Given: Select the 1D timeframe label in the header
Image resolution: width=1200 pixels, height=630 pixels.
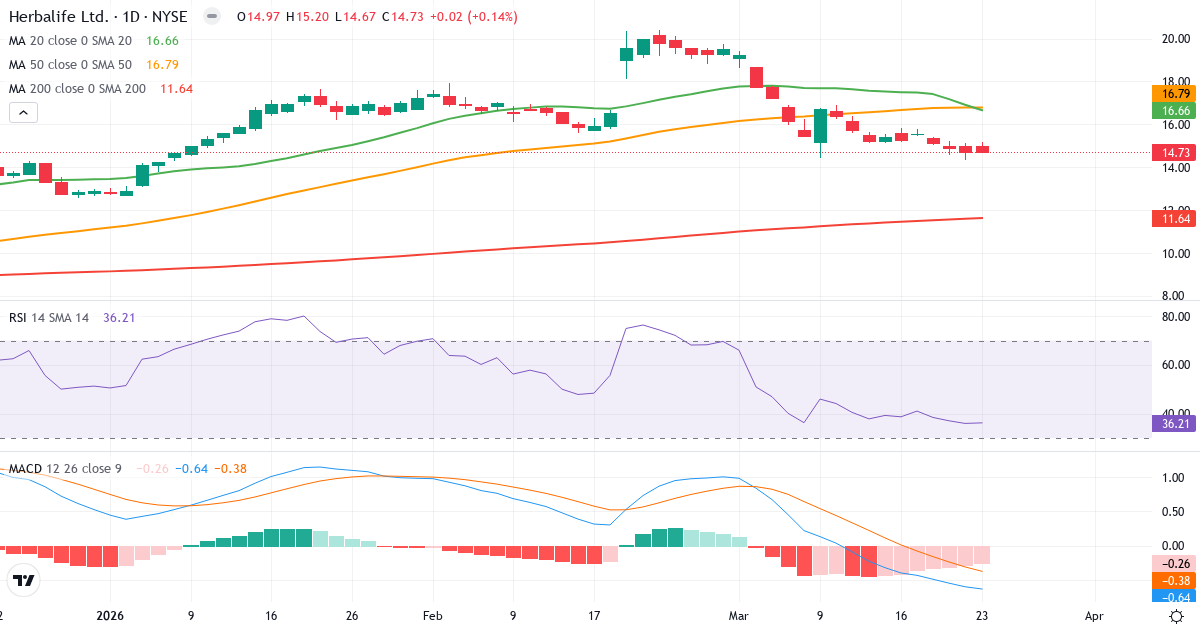Looking at the screenshot, I should pos(128,16).
